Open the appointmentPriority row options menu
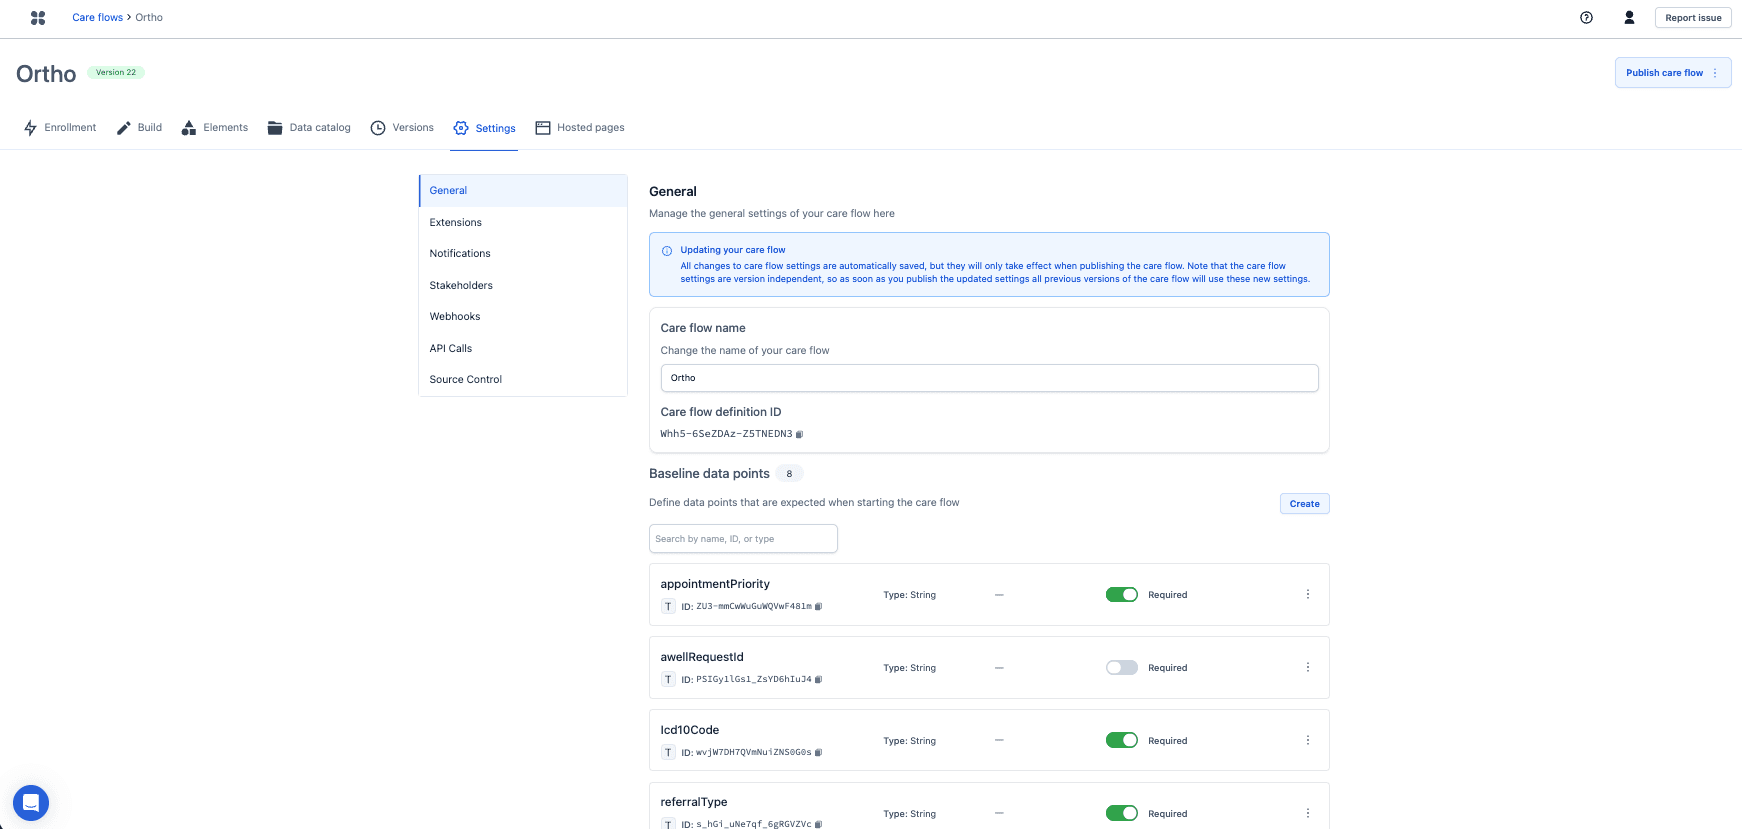1742x829 pixels. pos(1307,594)
